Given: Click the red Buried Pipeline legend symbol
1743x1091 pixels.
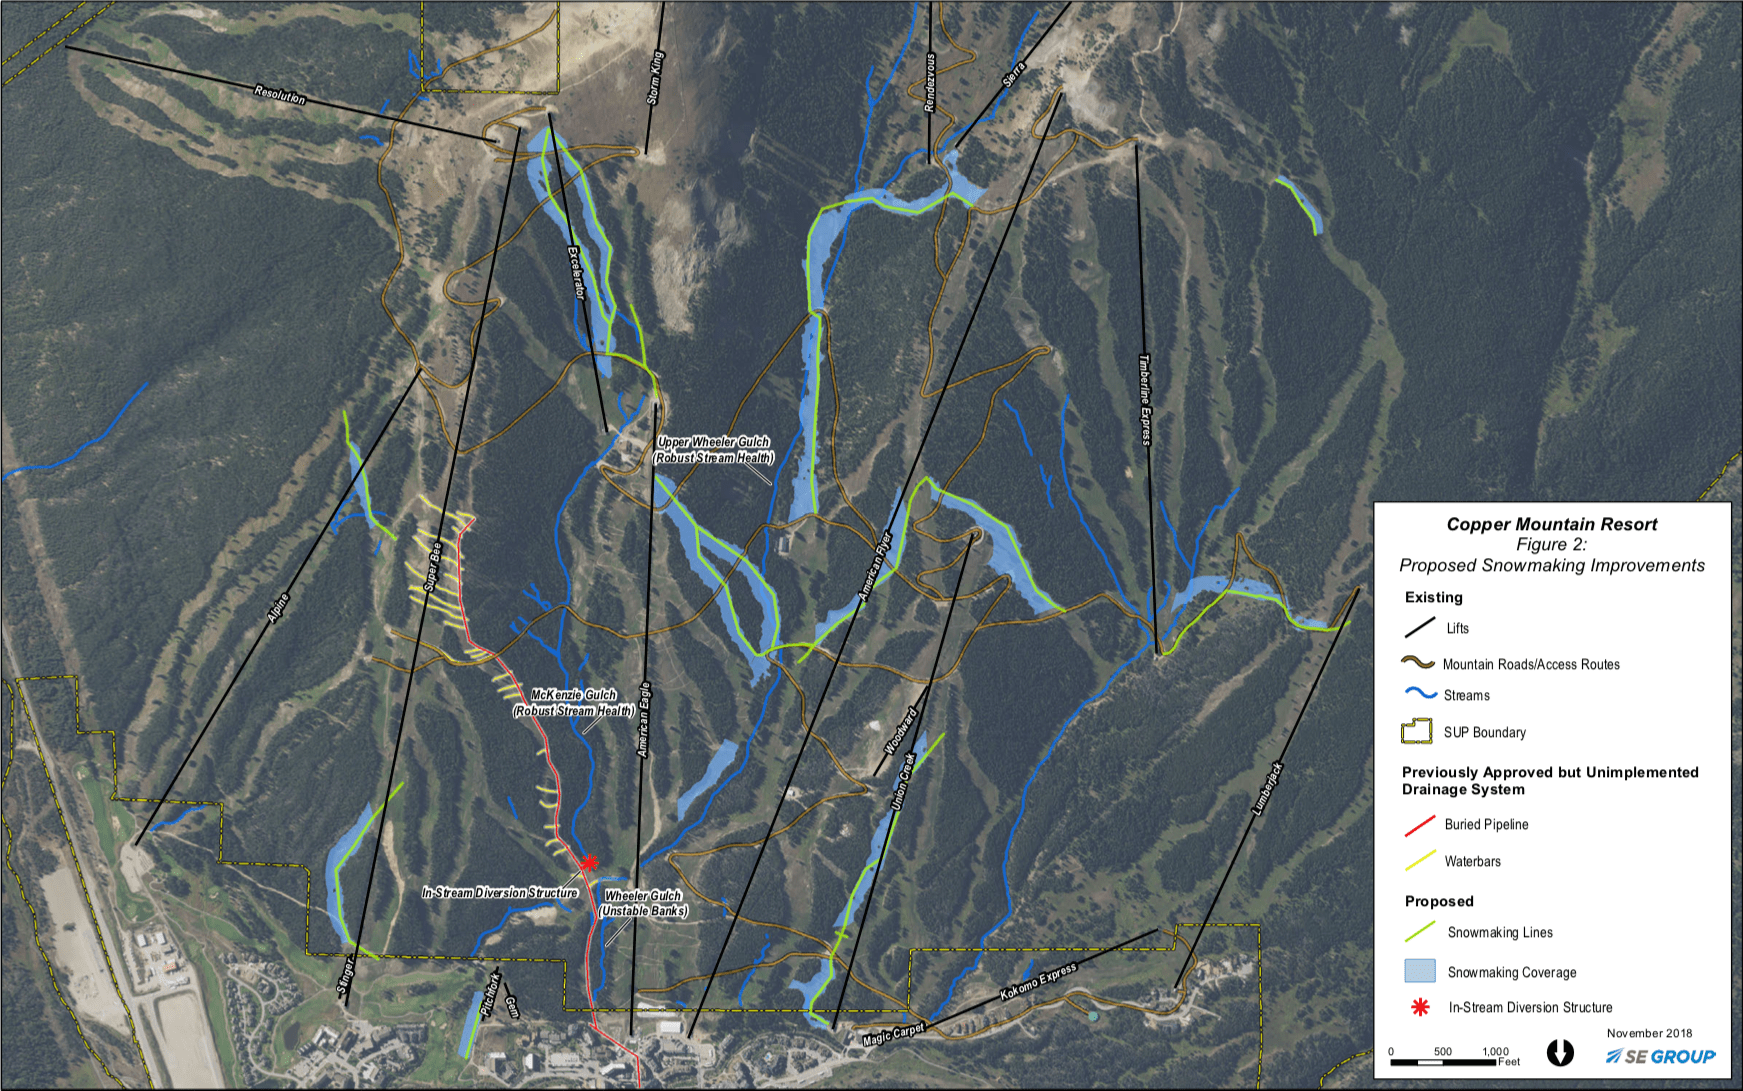Looking at the screenshot, I should pyautogui.click(x=1420, y=825).
